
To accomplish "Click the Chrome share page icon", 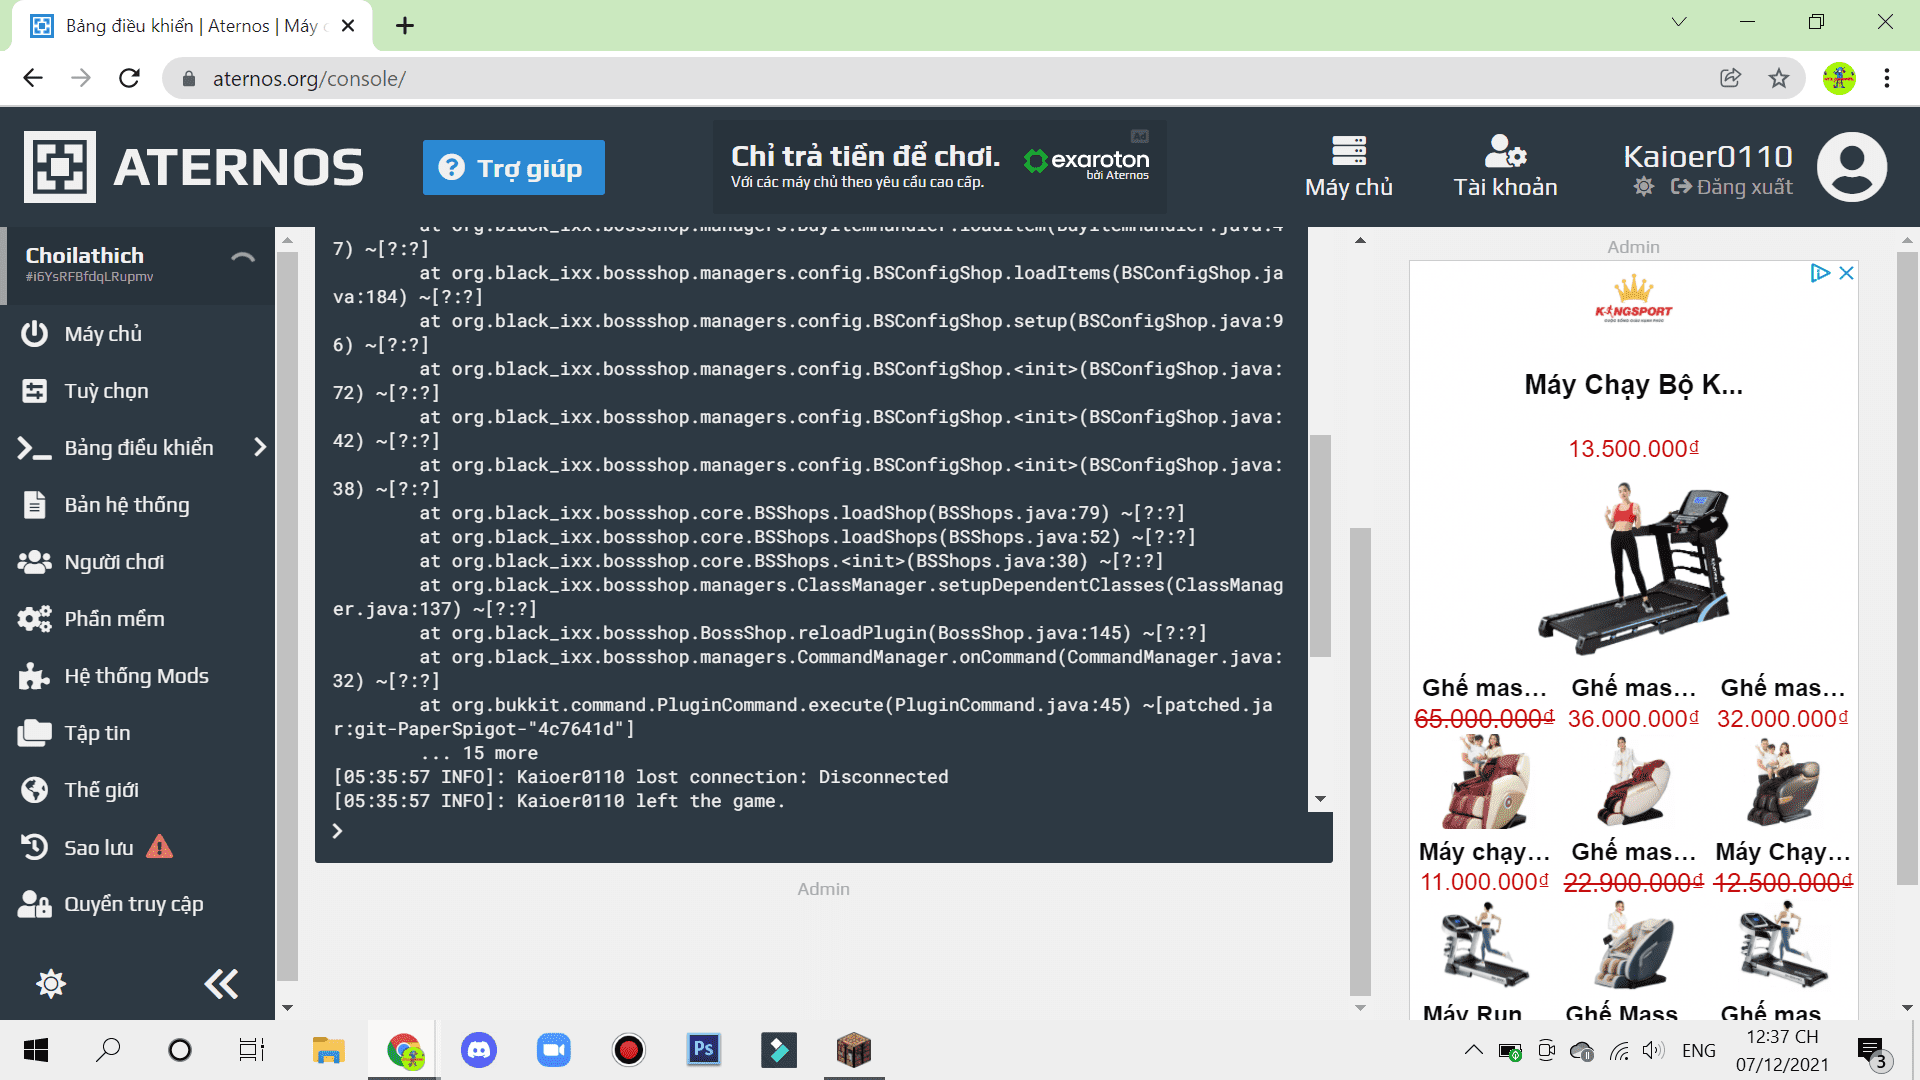I will coord(1730,78).
